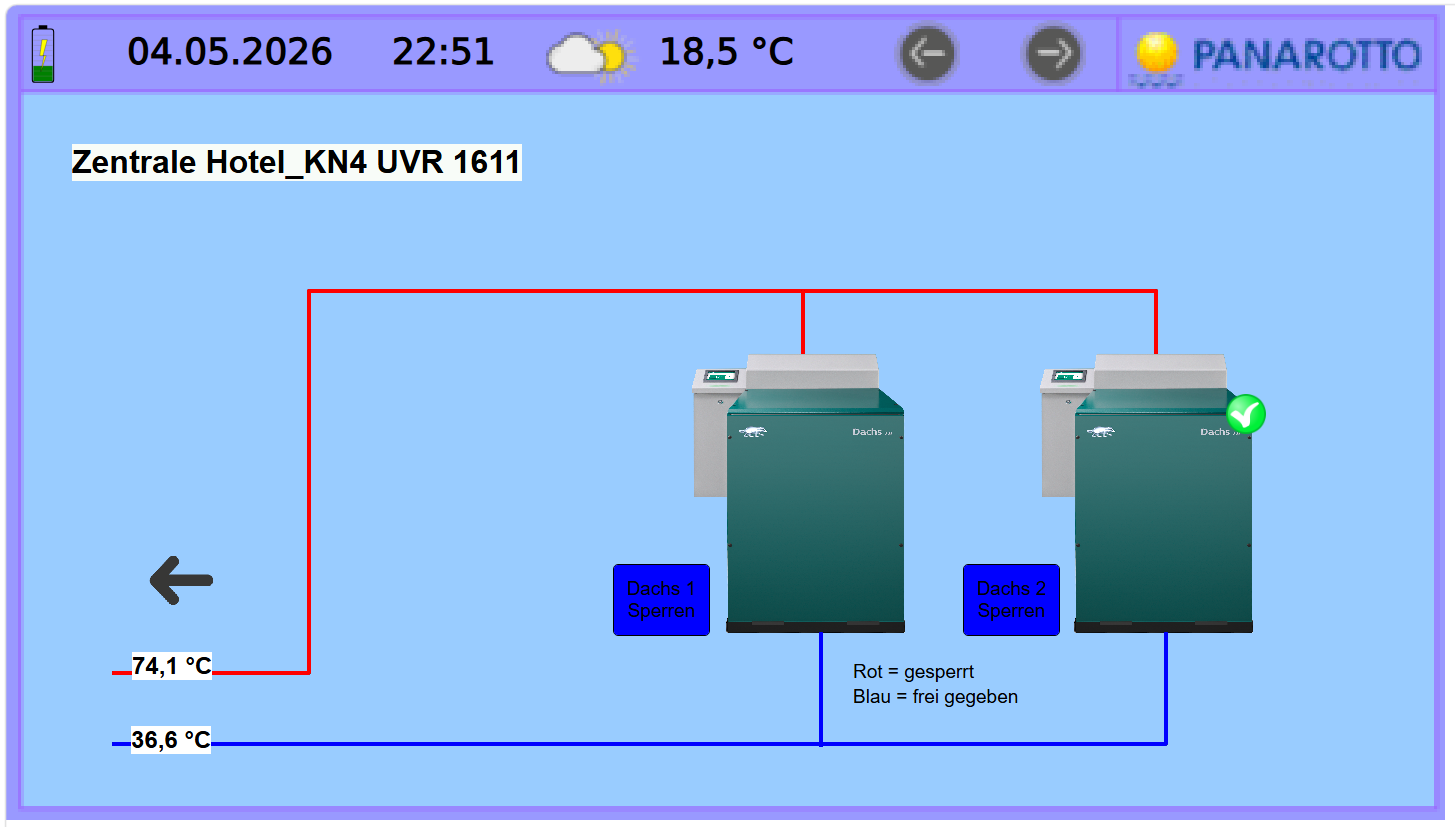This screenshot has width=1455, height=827.
Task: Click the battery status icon
Action: pos(43,54)
